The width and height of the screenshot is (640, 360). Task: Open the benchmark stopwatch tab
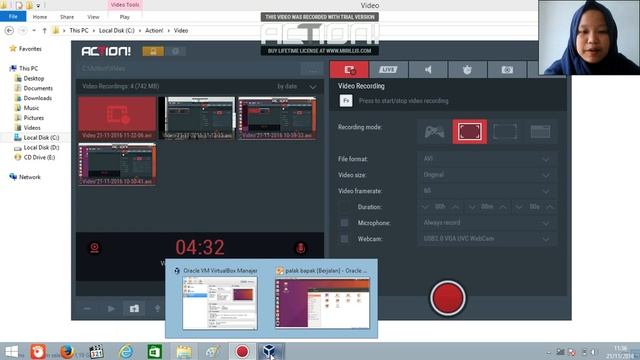pyautogui.click(x=467, y=70)
